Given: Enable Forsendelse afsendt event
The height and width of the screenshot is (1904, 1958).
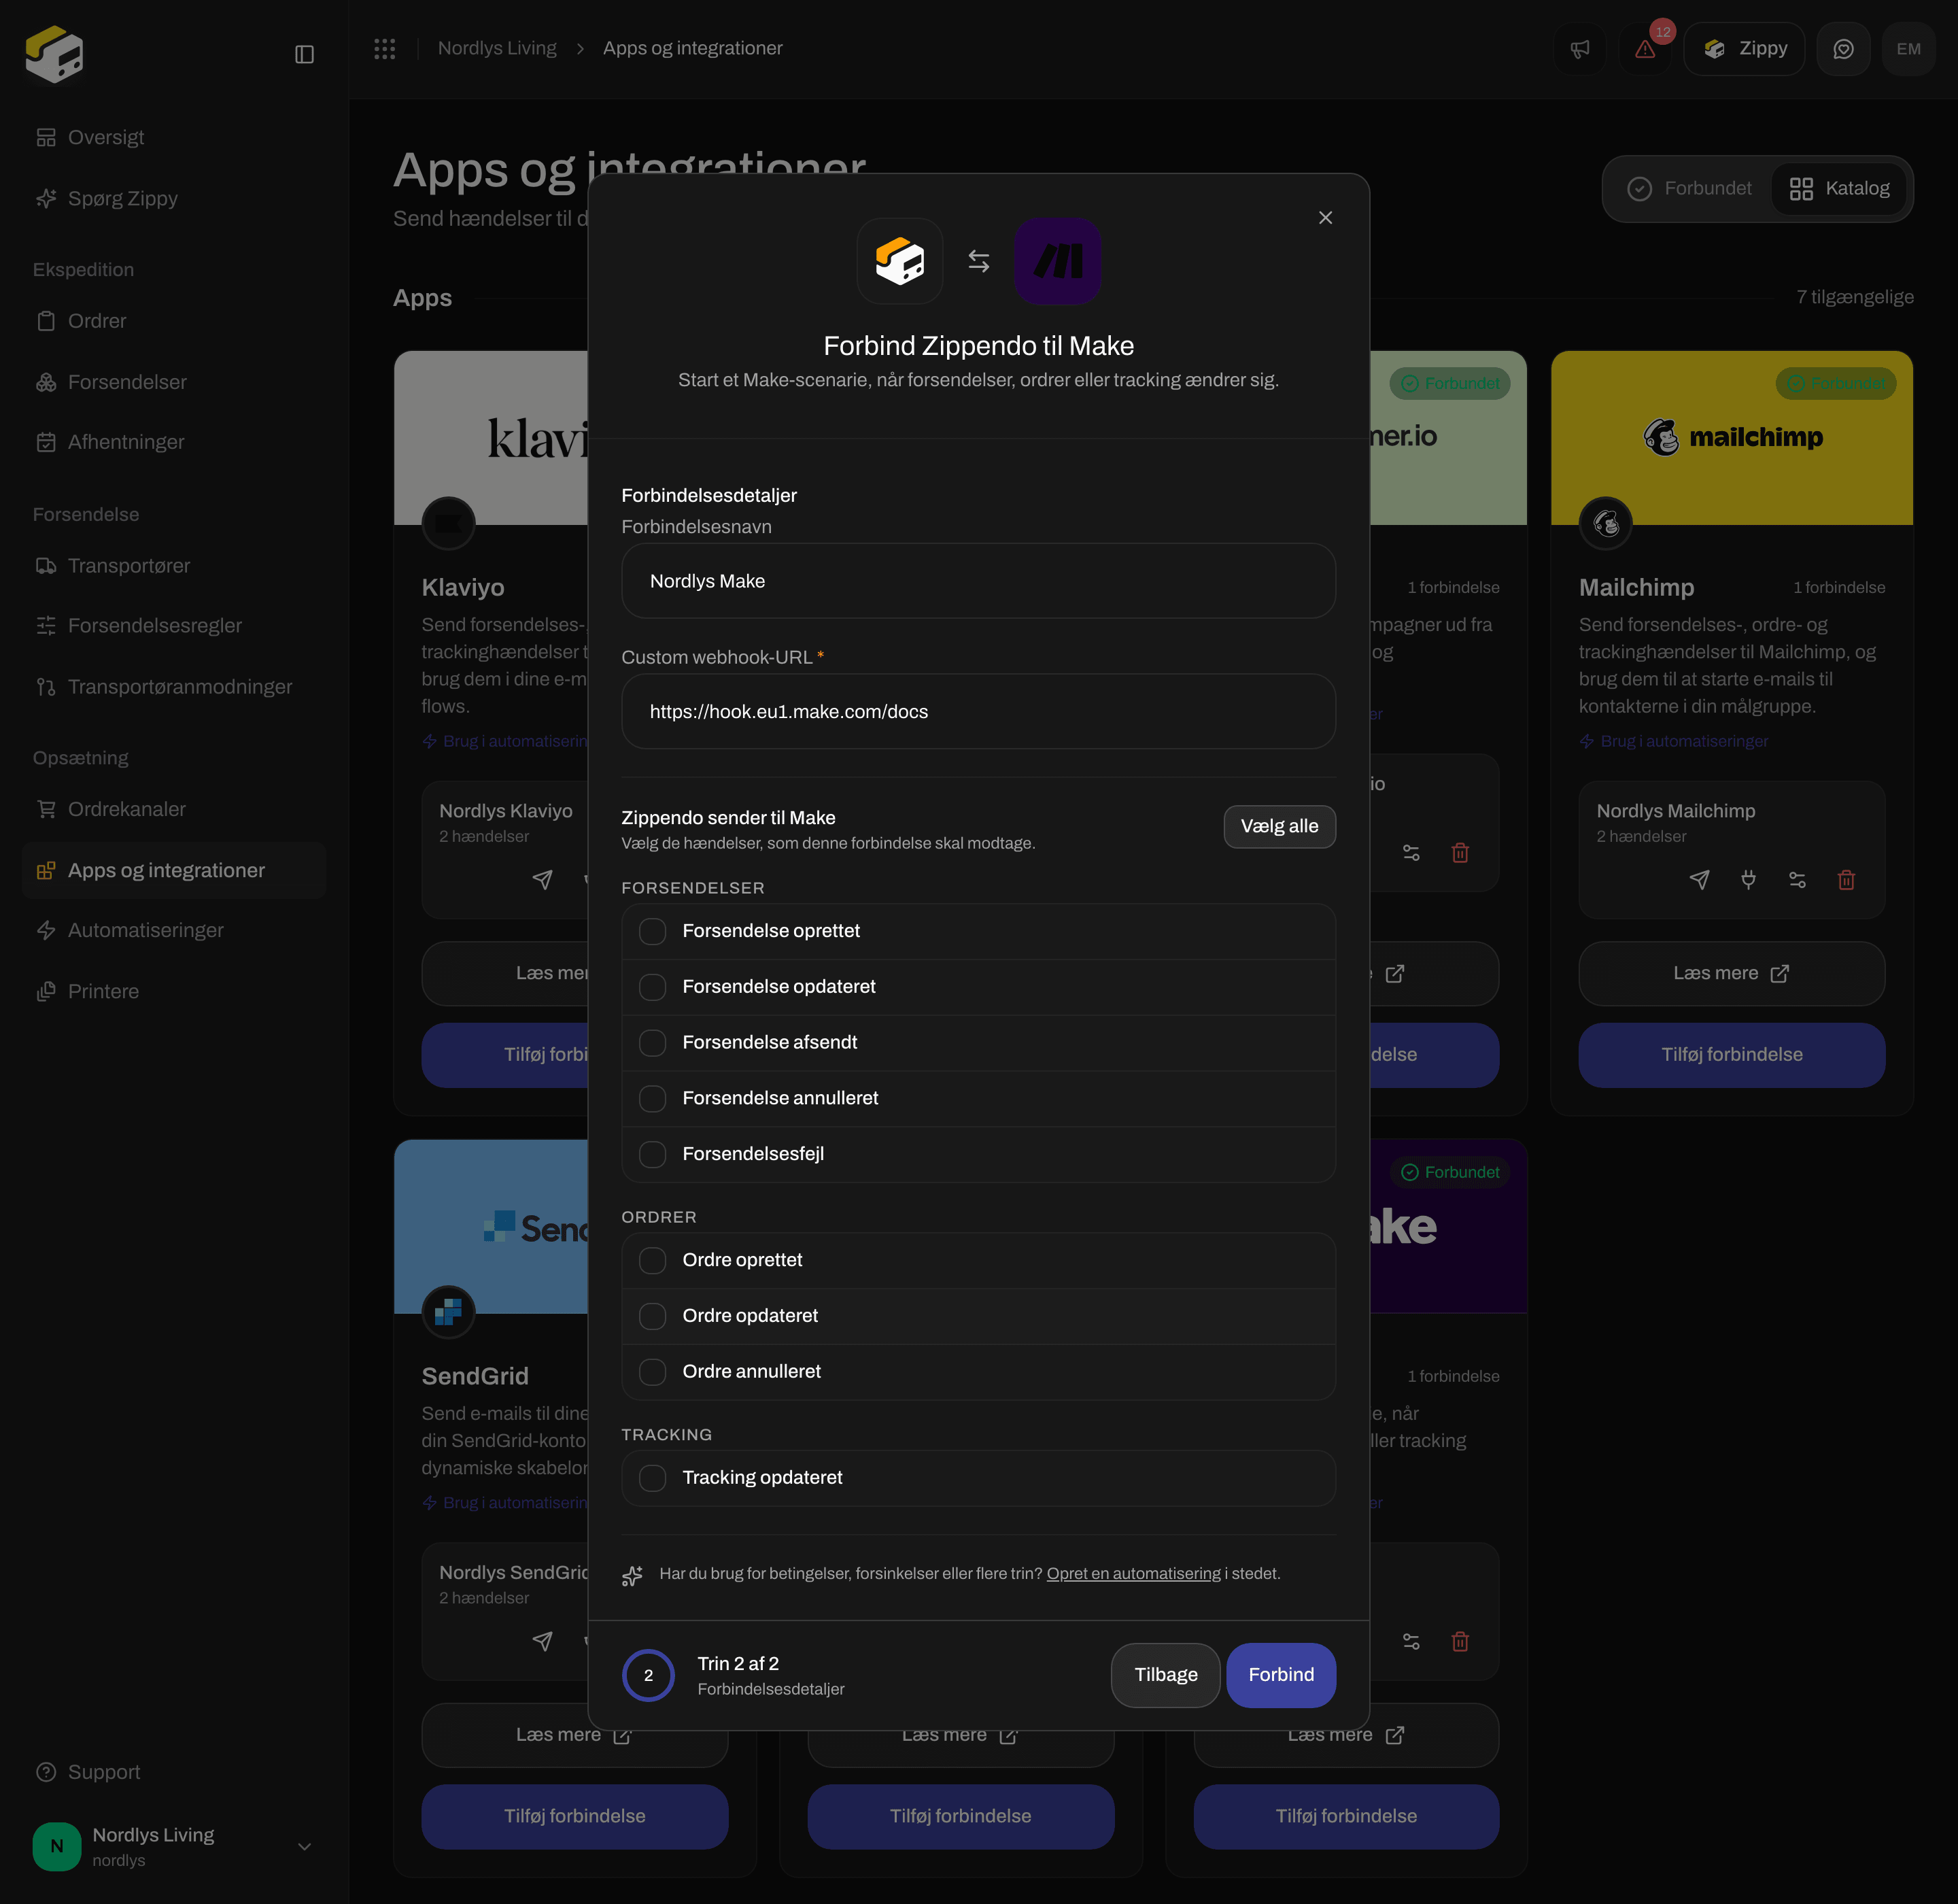Looking at the screenshot, I should [x=652, y=1043].
